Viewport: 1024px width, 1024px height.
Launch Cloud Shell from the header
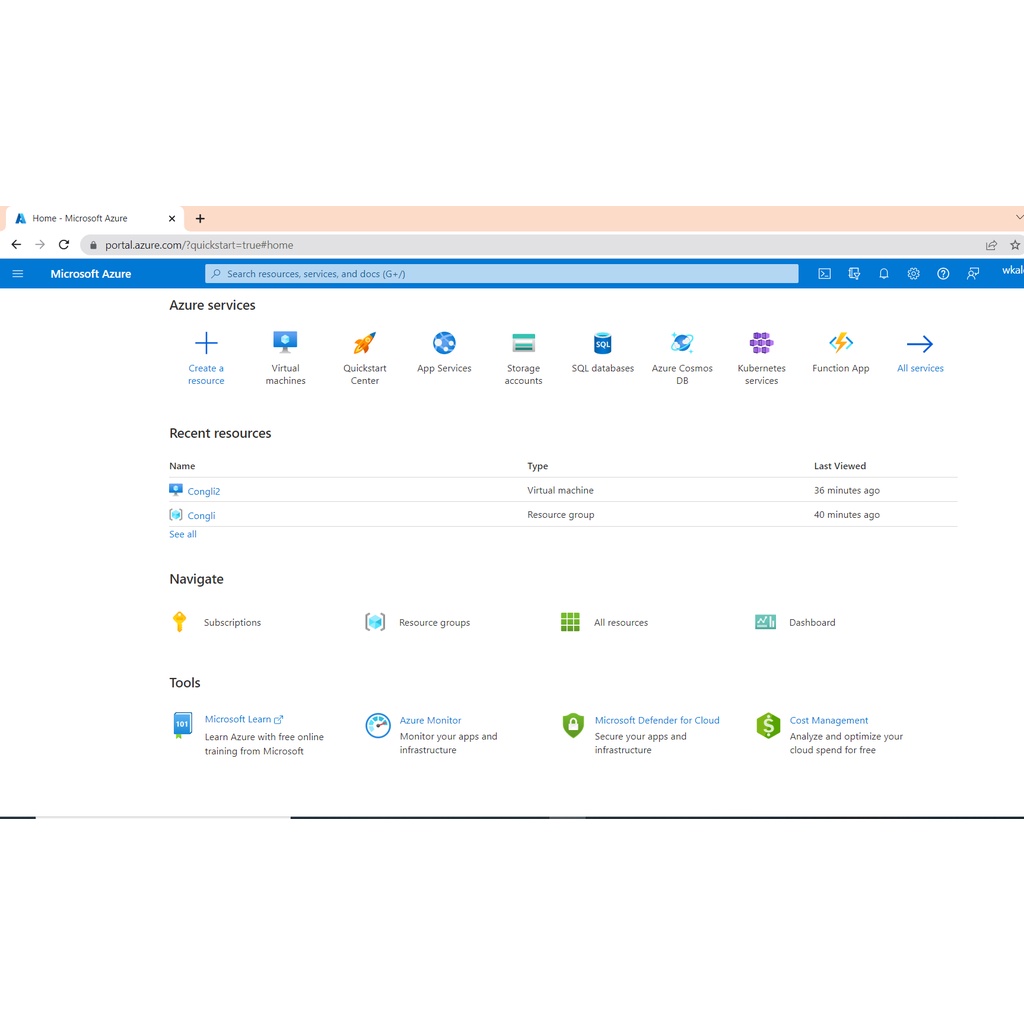pos(824,274)
